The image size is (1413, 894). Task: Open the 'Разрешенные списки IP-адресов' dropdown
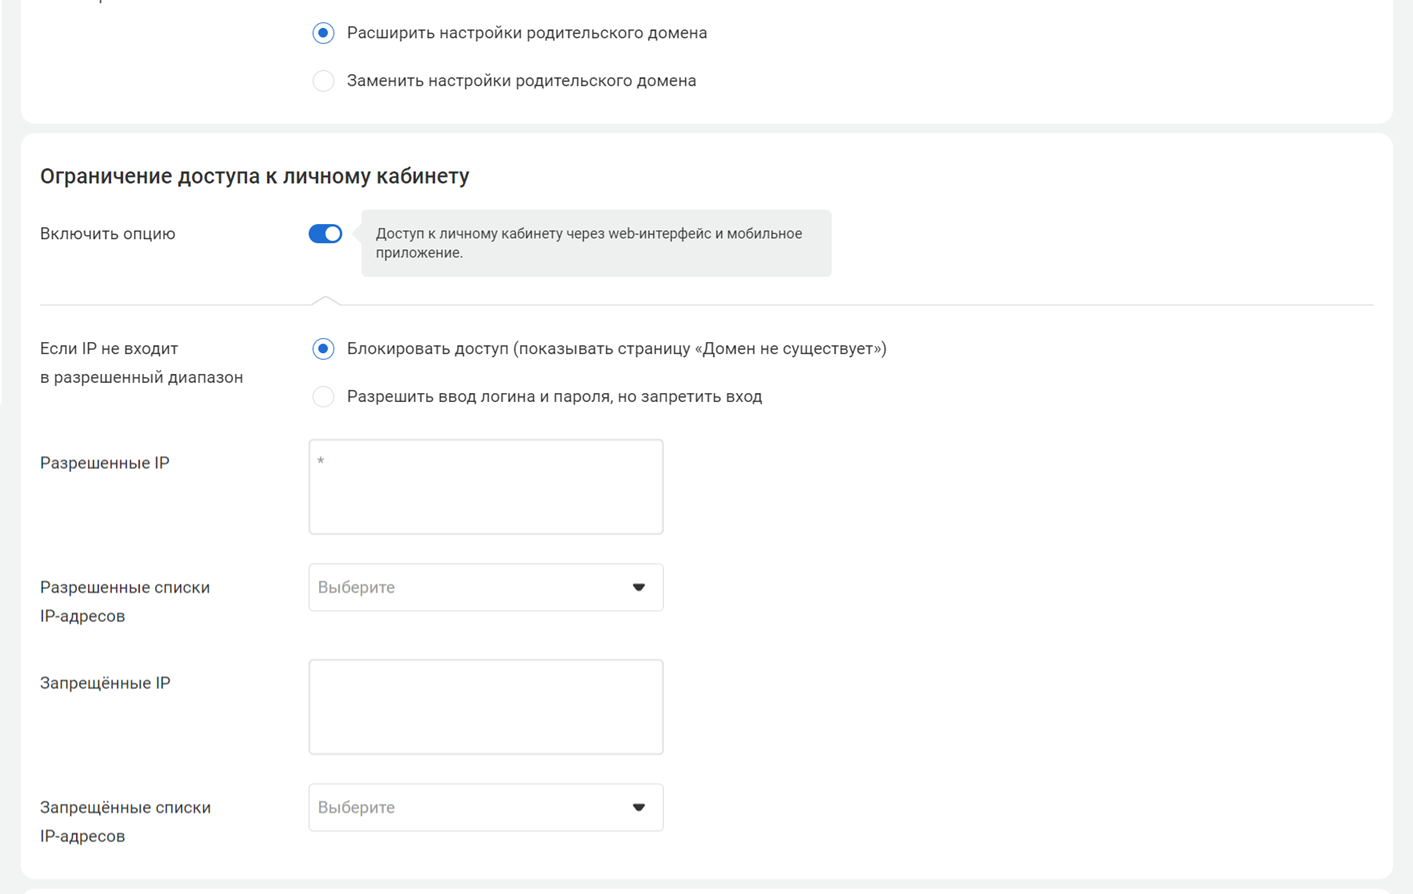tap(470, 587)
